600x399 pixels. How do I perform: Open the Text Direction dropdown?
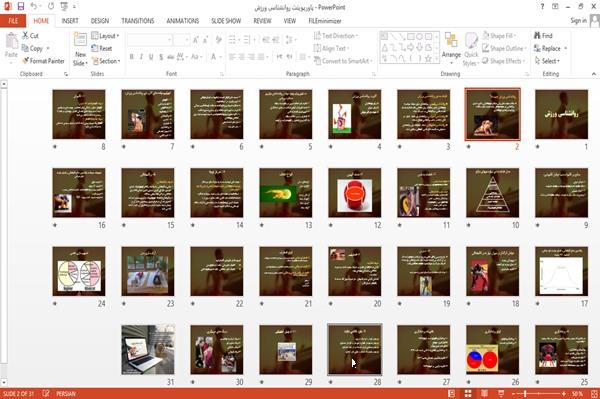tap(336, 36)
